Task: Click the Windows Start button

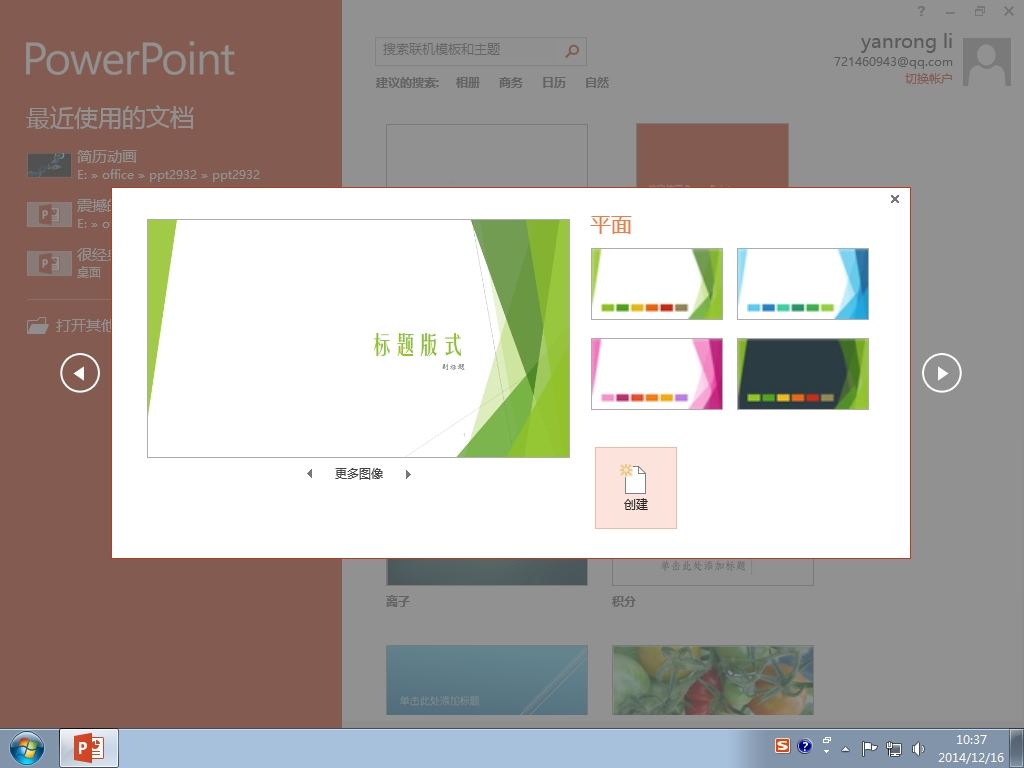Action: click(x=27, y=748)
